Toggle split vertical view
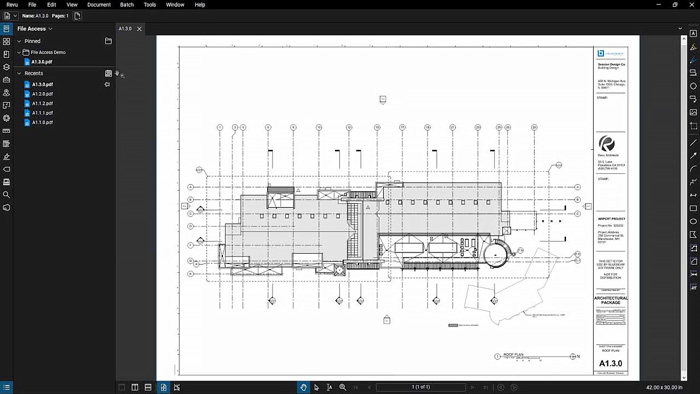Screen dimensions: 700x394 (x=135, y=387)
